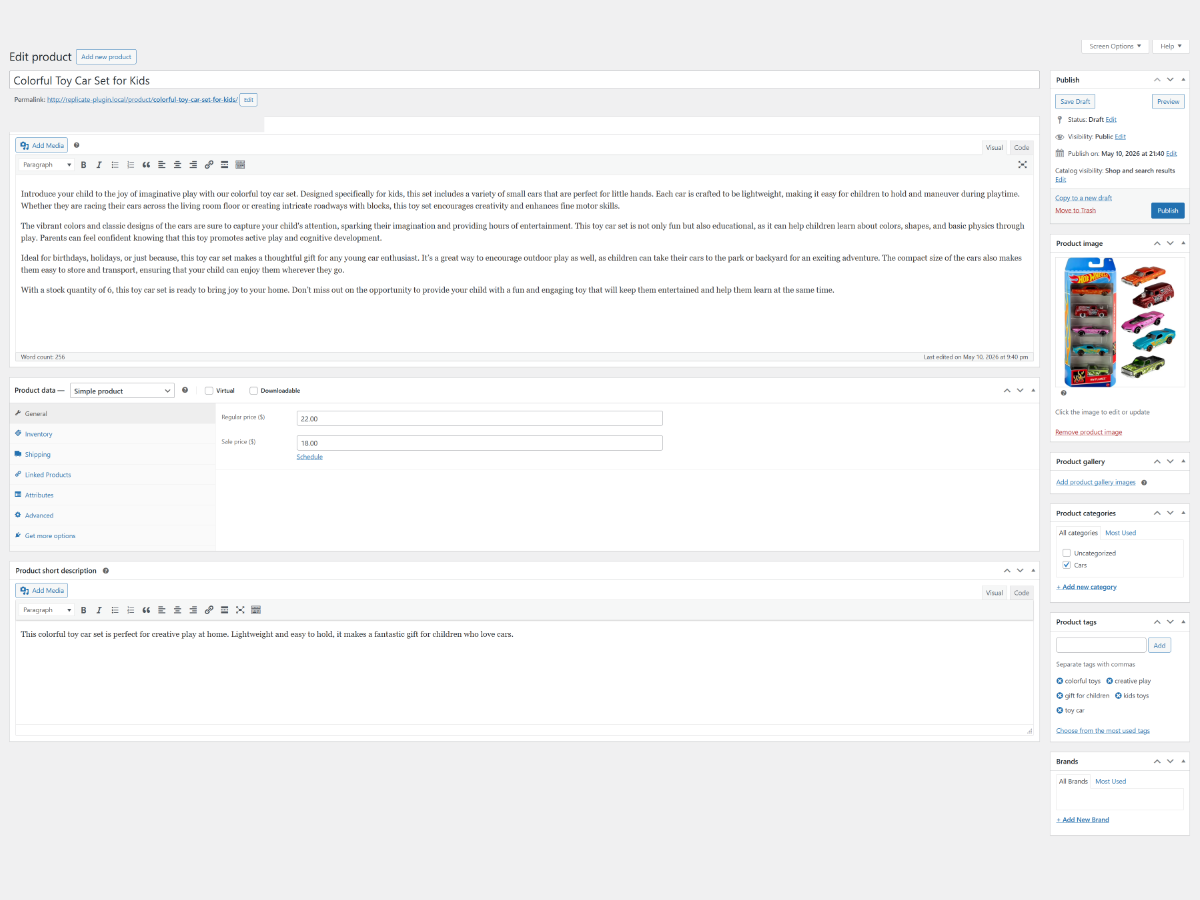Open Paragraph format dropdown in short description
The image size is (1200, 900).
click(x=47, y=609)
